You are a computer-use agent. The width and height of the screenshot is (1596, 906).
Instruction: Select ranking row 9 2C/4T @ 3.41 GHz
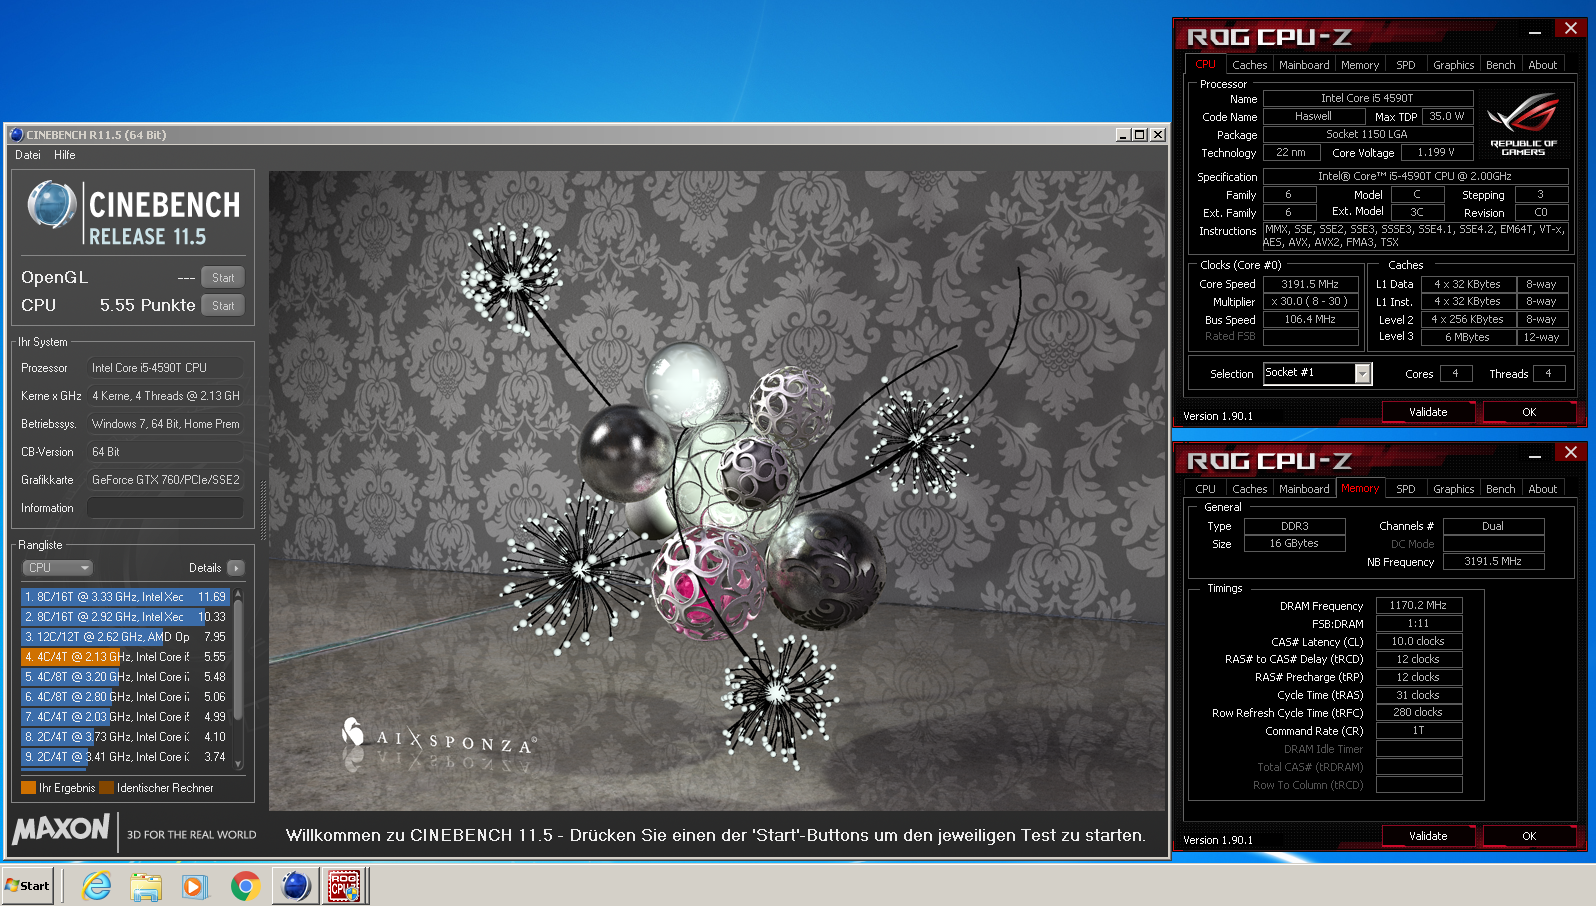[126, 757]
